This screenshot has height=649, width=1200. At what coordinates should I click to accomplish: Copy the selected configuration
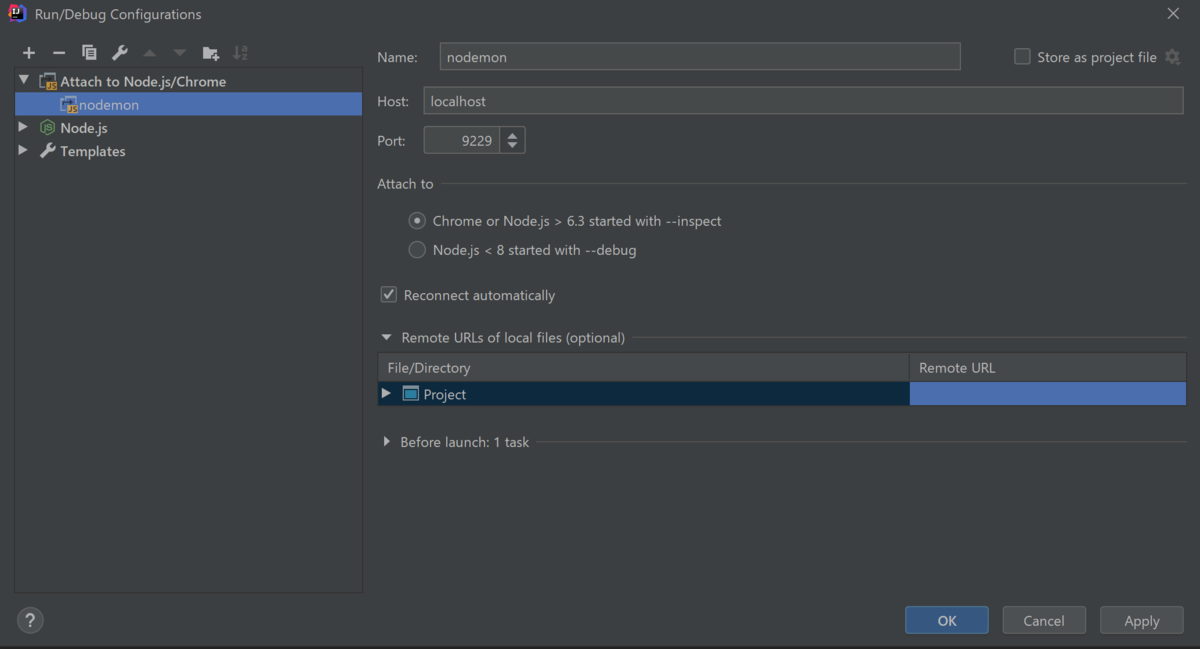(x=89, y=53)
